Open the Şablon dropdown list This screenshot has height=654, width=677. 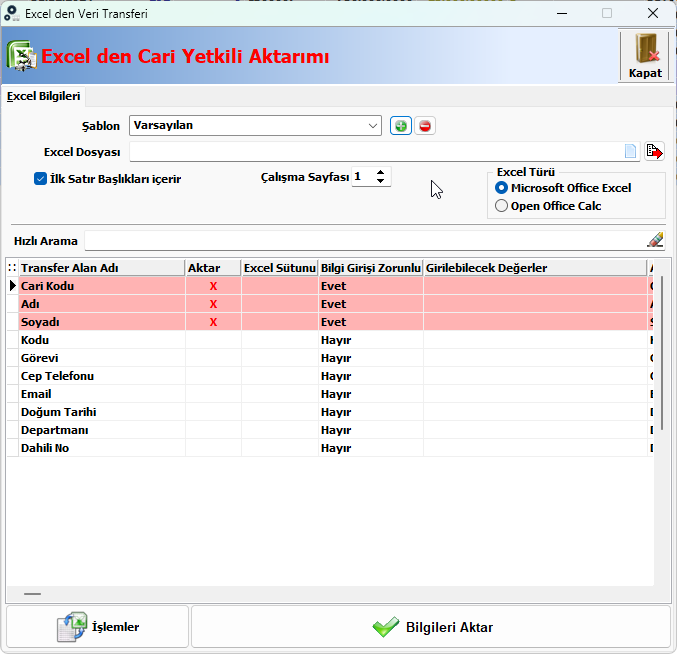pos(373,126)
